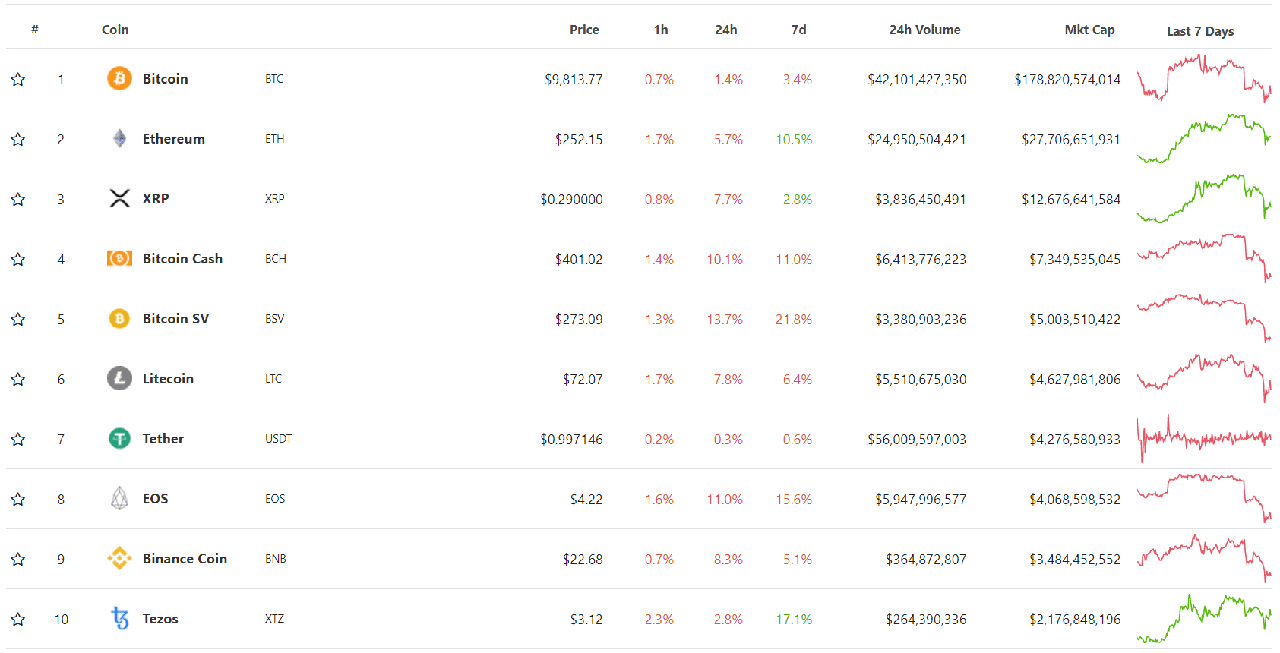The width and height of the screenshot is (1280, 653).
Task: Open the Binance Coin name link
Action: tap(185, 559)
